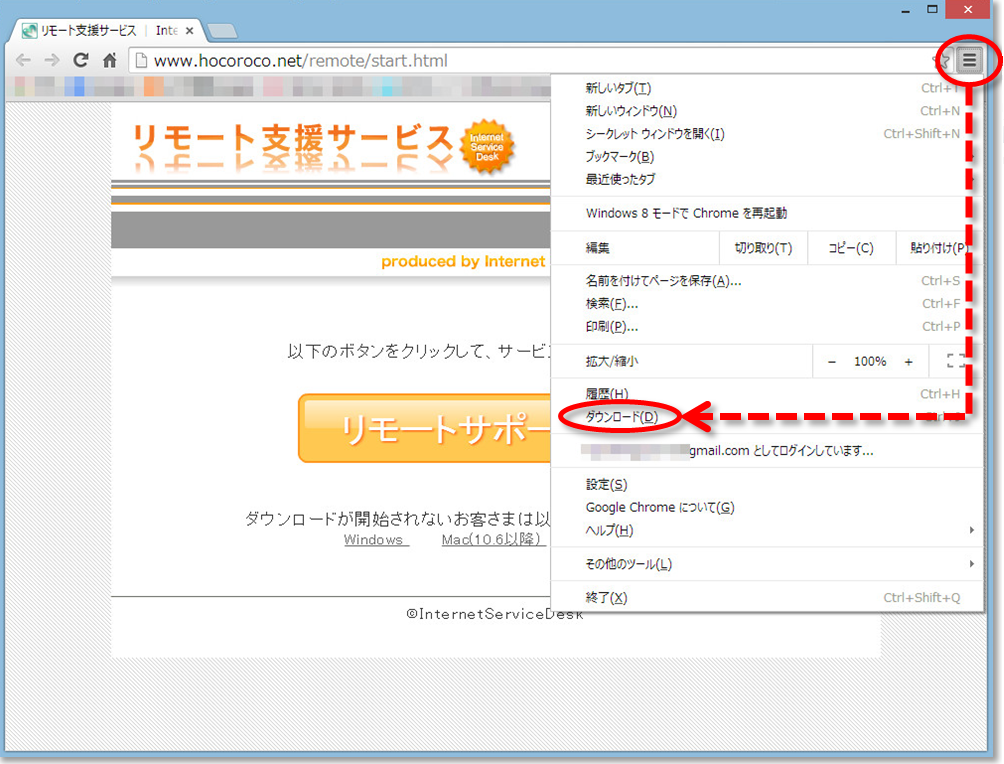Choose 新しいウィンドウ(N) menu entry
The width and height of the screenshot is (1004, 764).
click(766, 111)
